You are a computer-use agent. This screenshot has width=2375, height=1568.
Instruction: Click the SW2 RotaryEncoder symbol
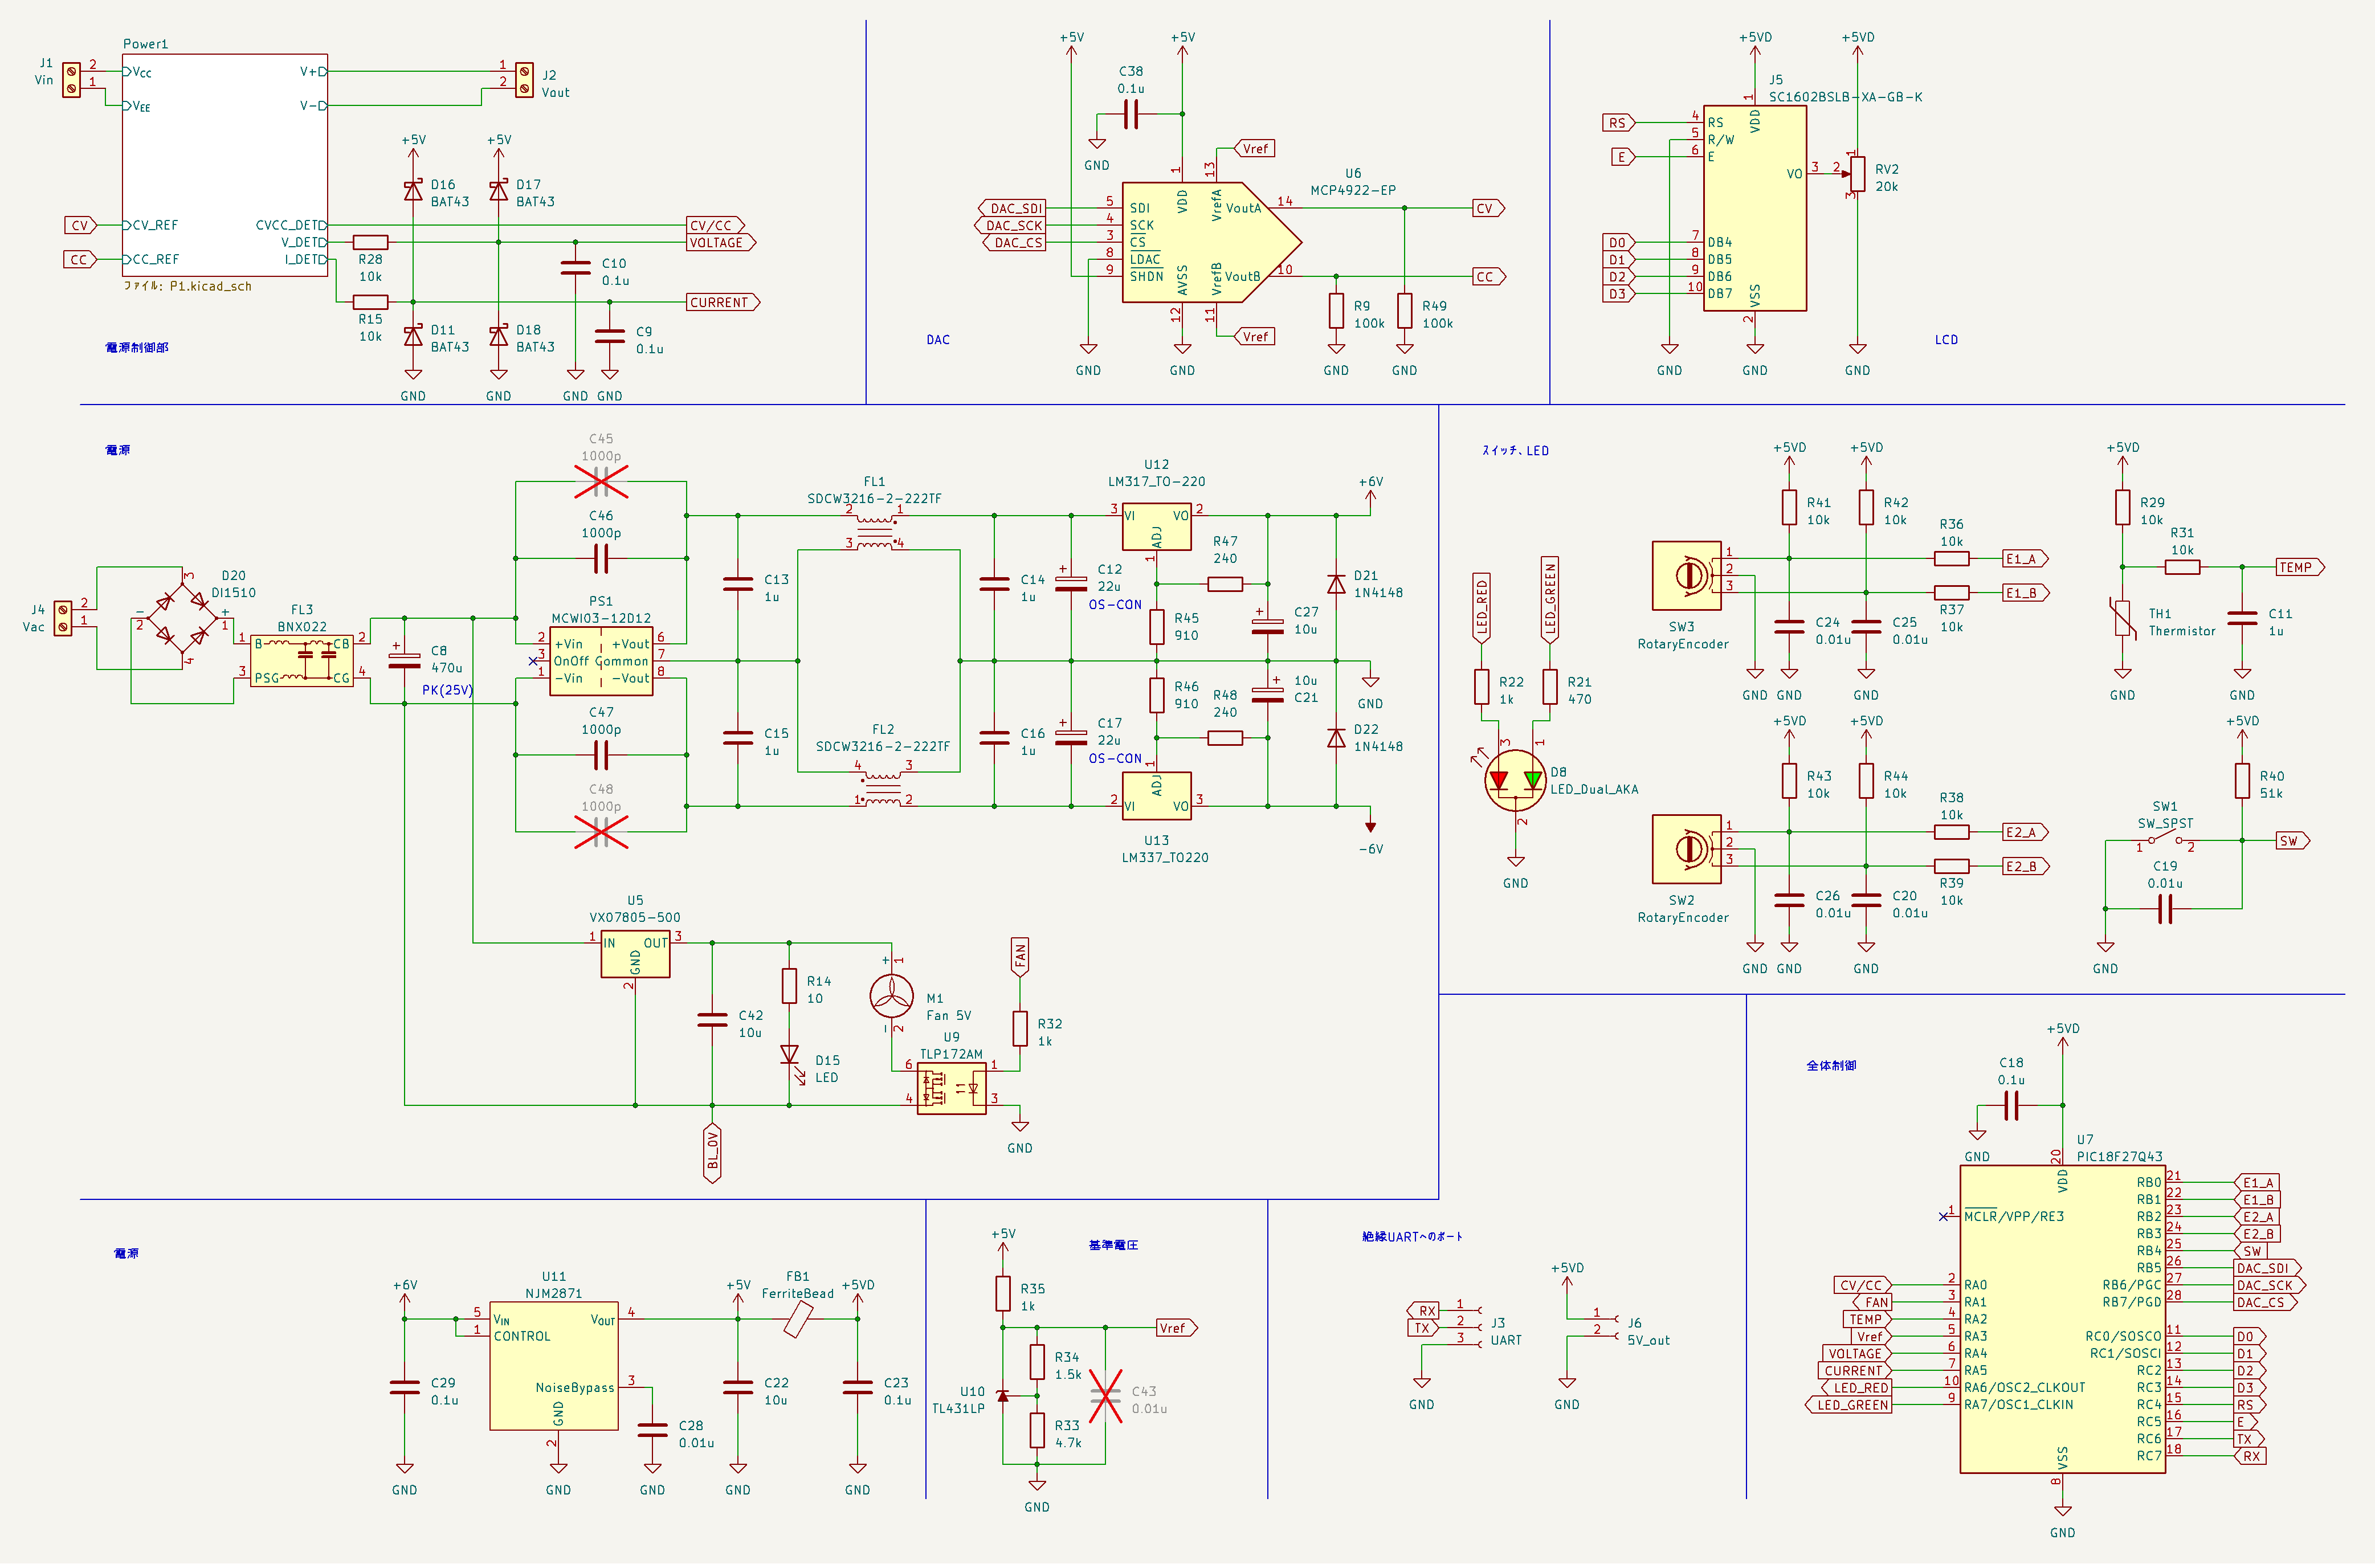click(1687, 850)
